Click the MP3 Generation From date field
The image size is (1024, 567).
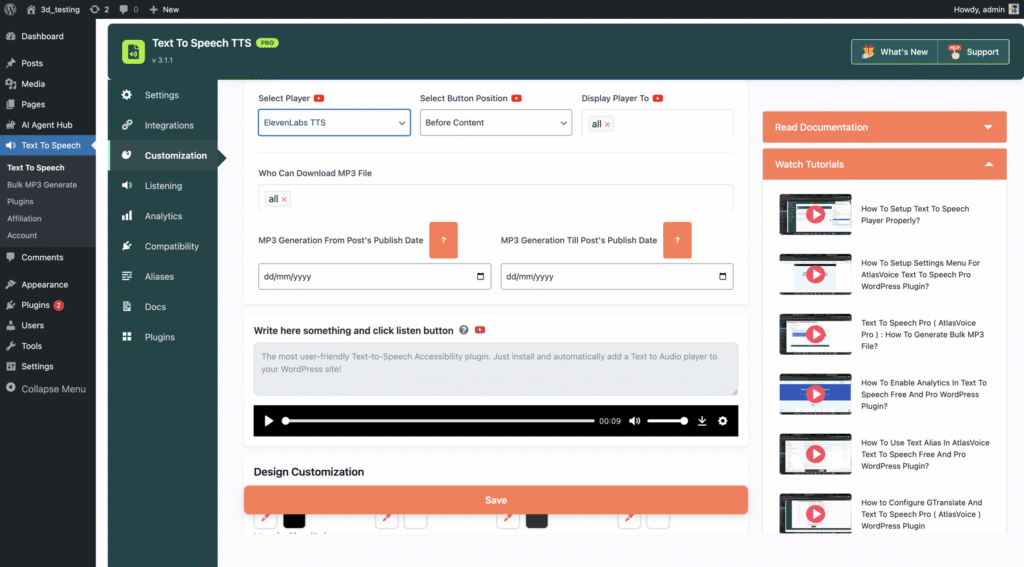pos(374,276)
